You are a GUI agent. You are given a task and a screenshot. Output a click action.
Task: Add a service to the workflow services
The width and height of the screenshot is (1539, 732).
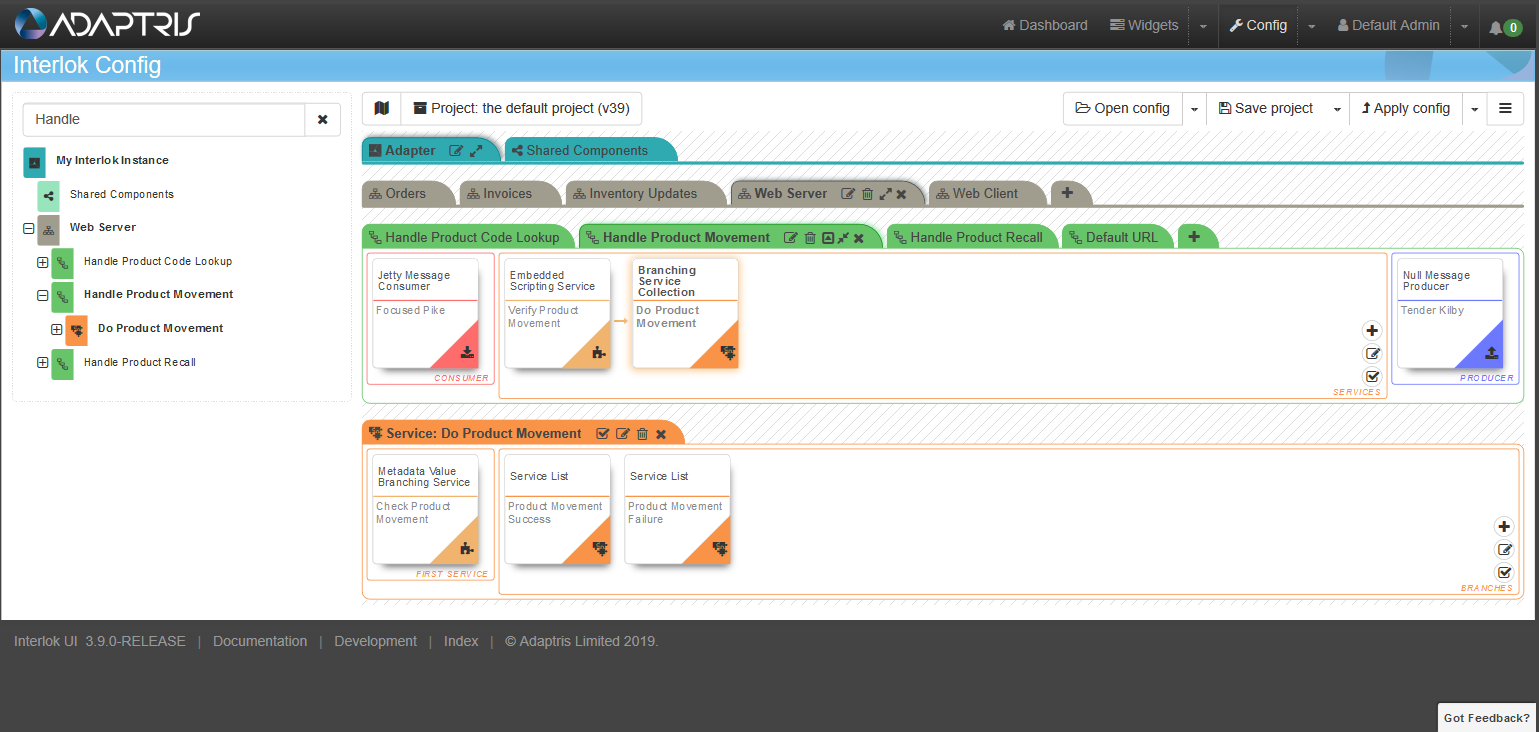tap(1372, 330)
